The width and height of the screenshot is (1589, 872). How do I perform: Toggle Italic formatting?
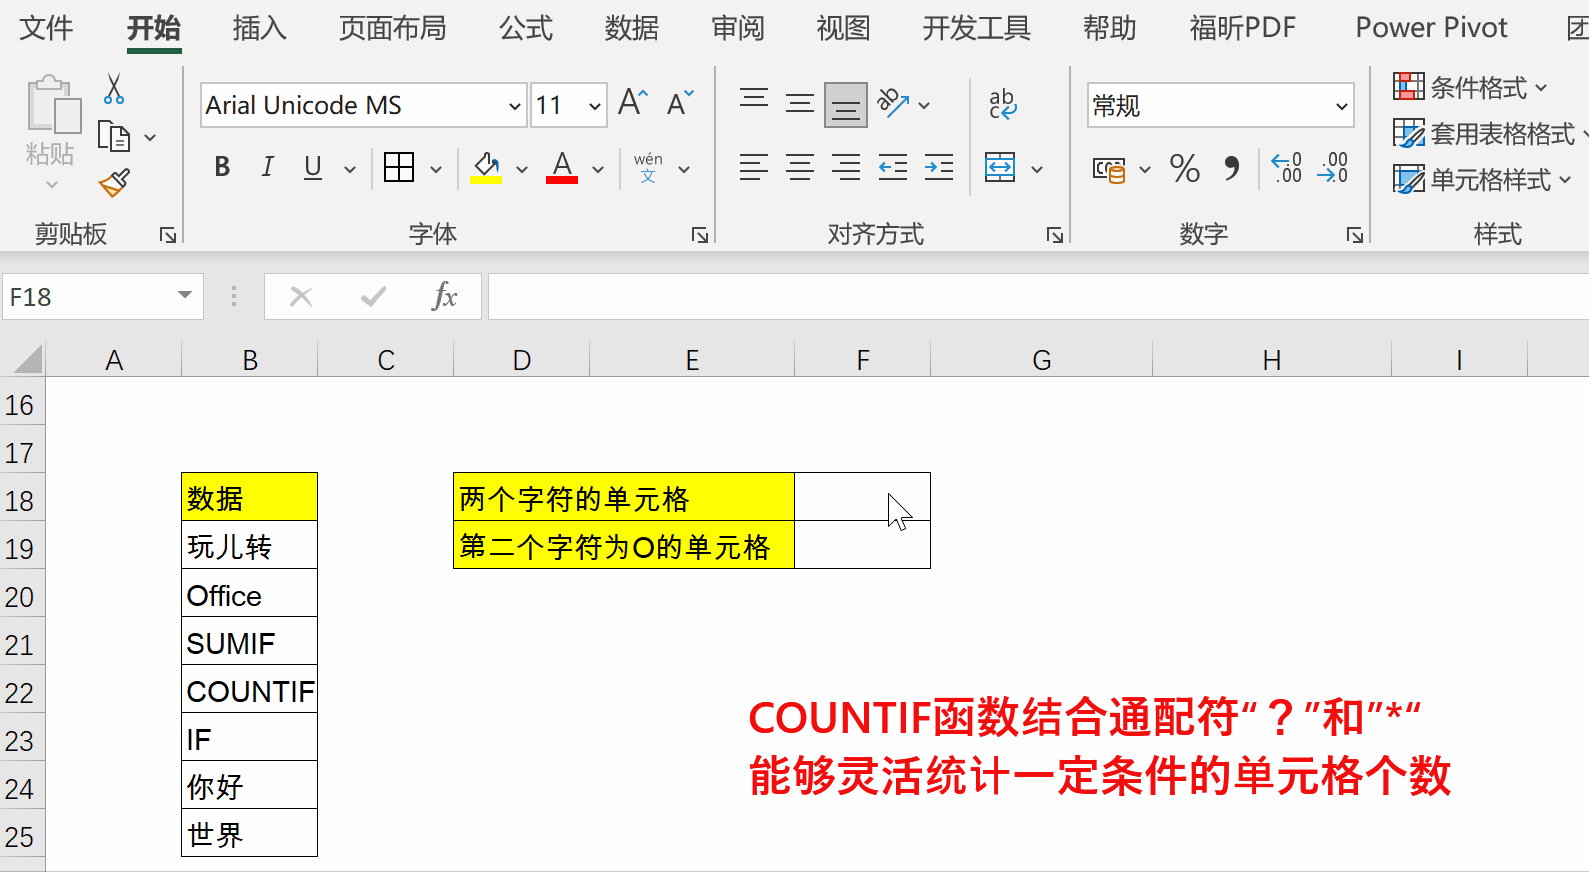267,167
